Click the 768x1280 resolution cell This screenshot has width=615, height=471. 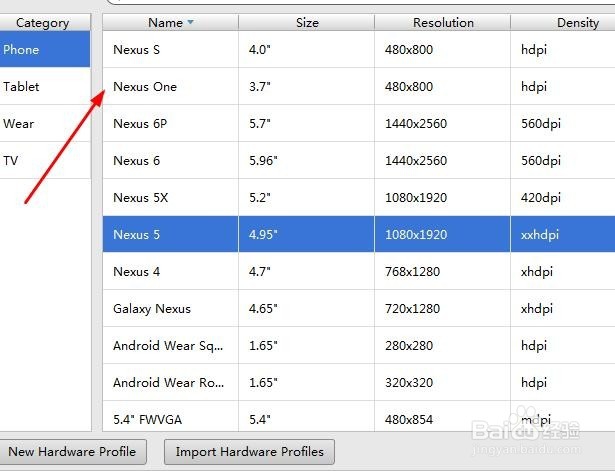point(443,271)
